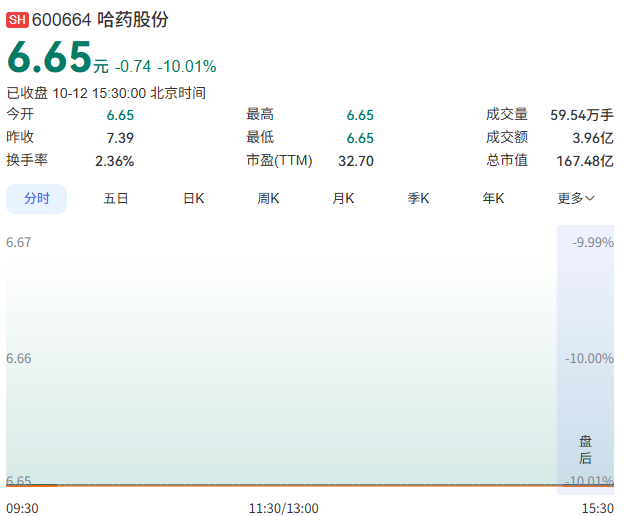Click the 昨收 value 7.39
This screenshot has height=516, width=625.
tap(120, 138)
